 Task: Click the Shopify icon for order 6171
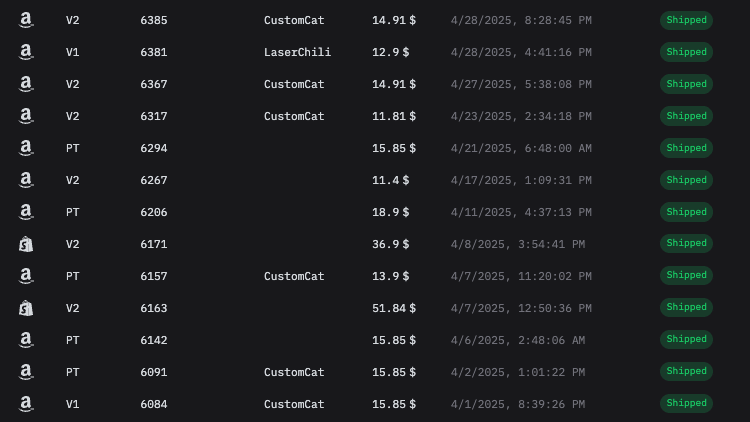[x=26, y=244]
